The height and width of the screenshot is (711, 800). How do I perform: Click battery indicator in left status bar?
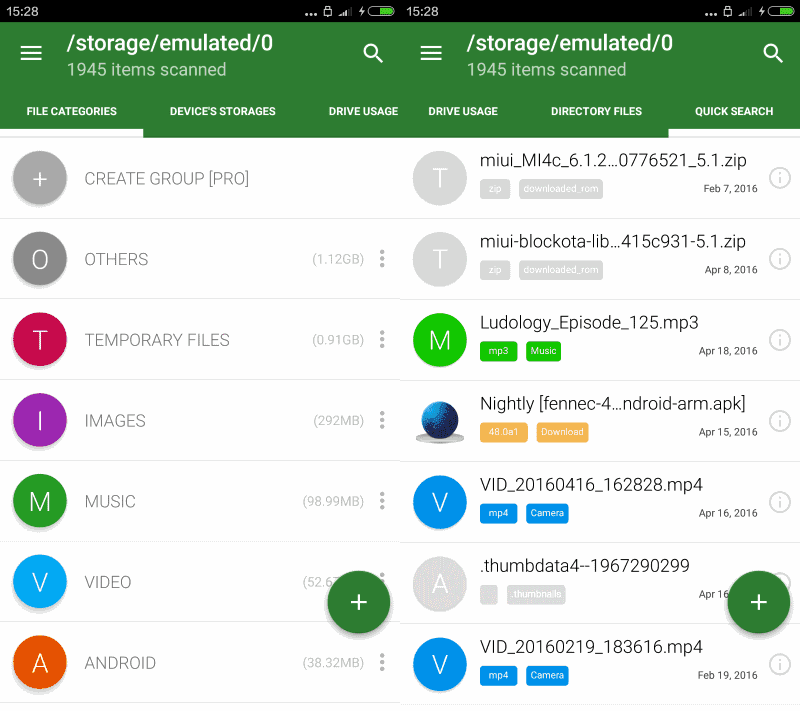[381, 11]
